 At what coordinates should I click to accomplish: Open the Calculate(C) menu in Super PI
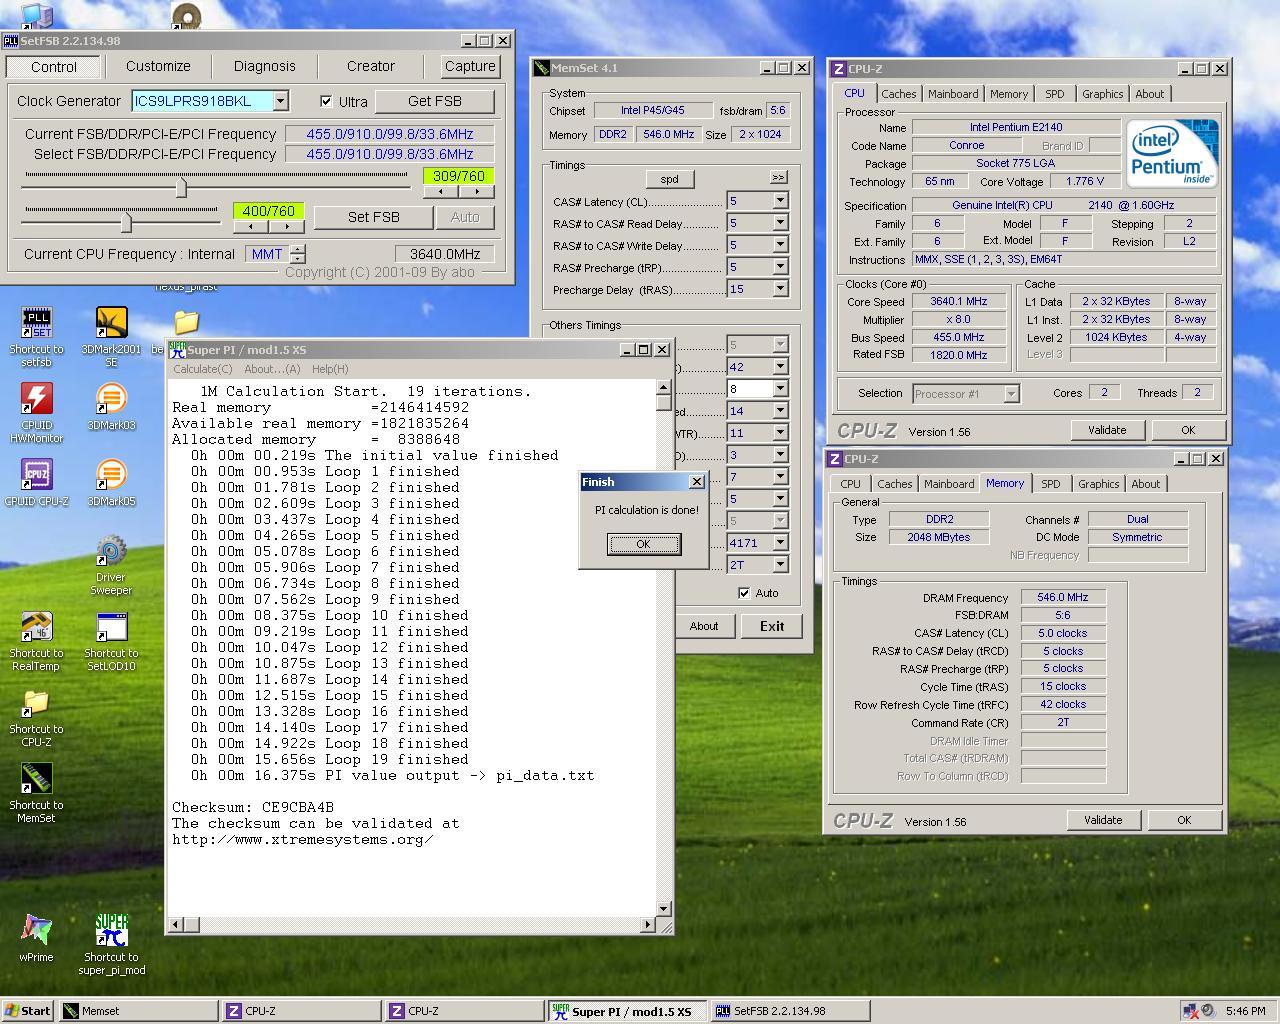tap(205, 369)
